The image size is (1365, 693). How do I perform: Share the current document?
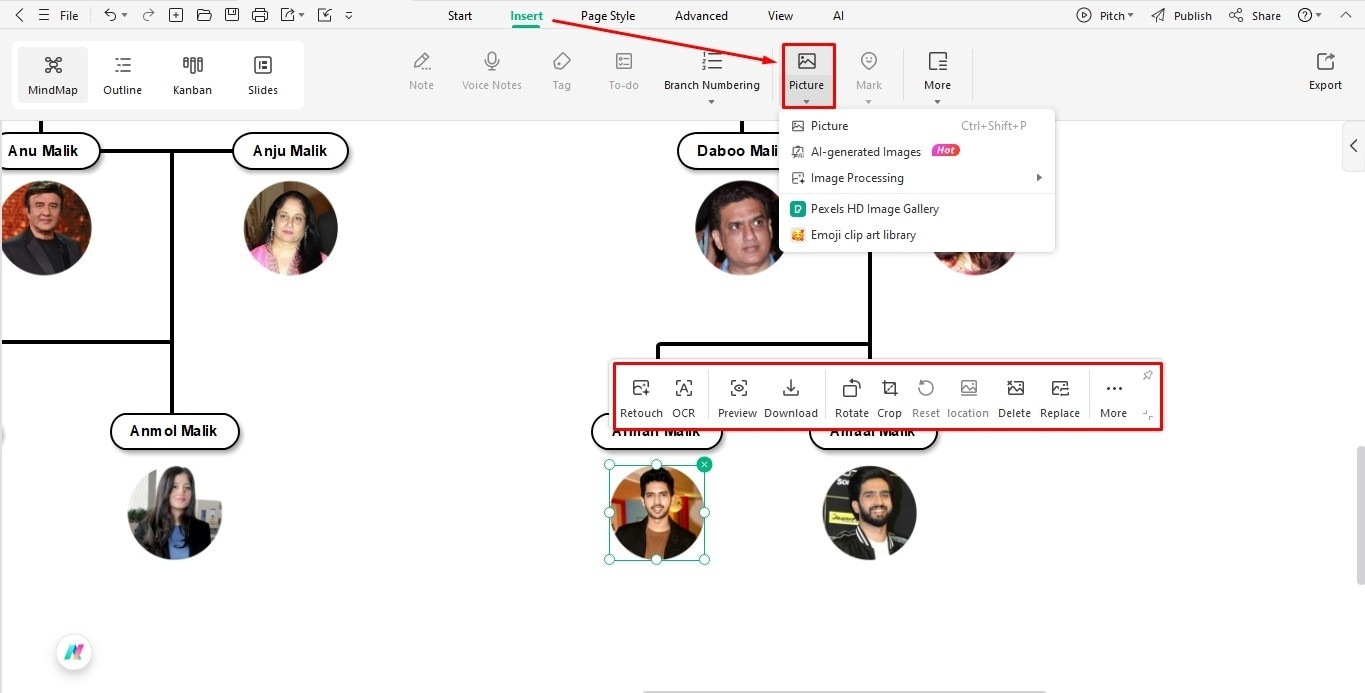click(1254, 14)
